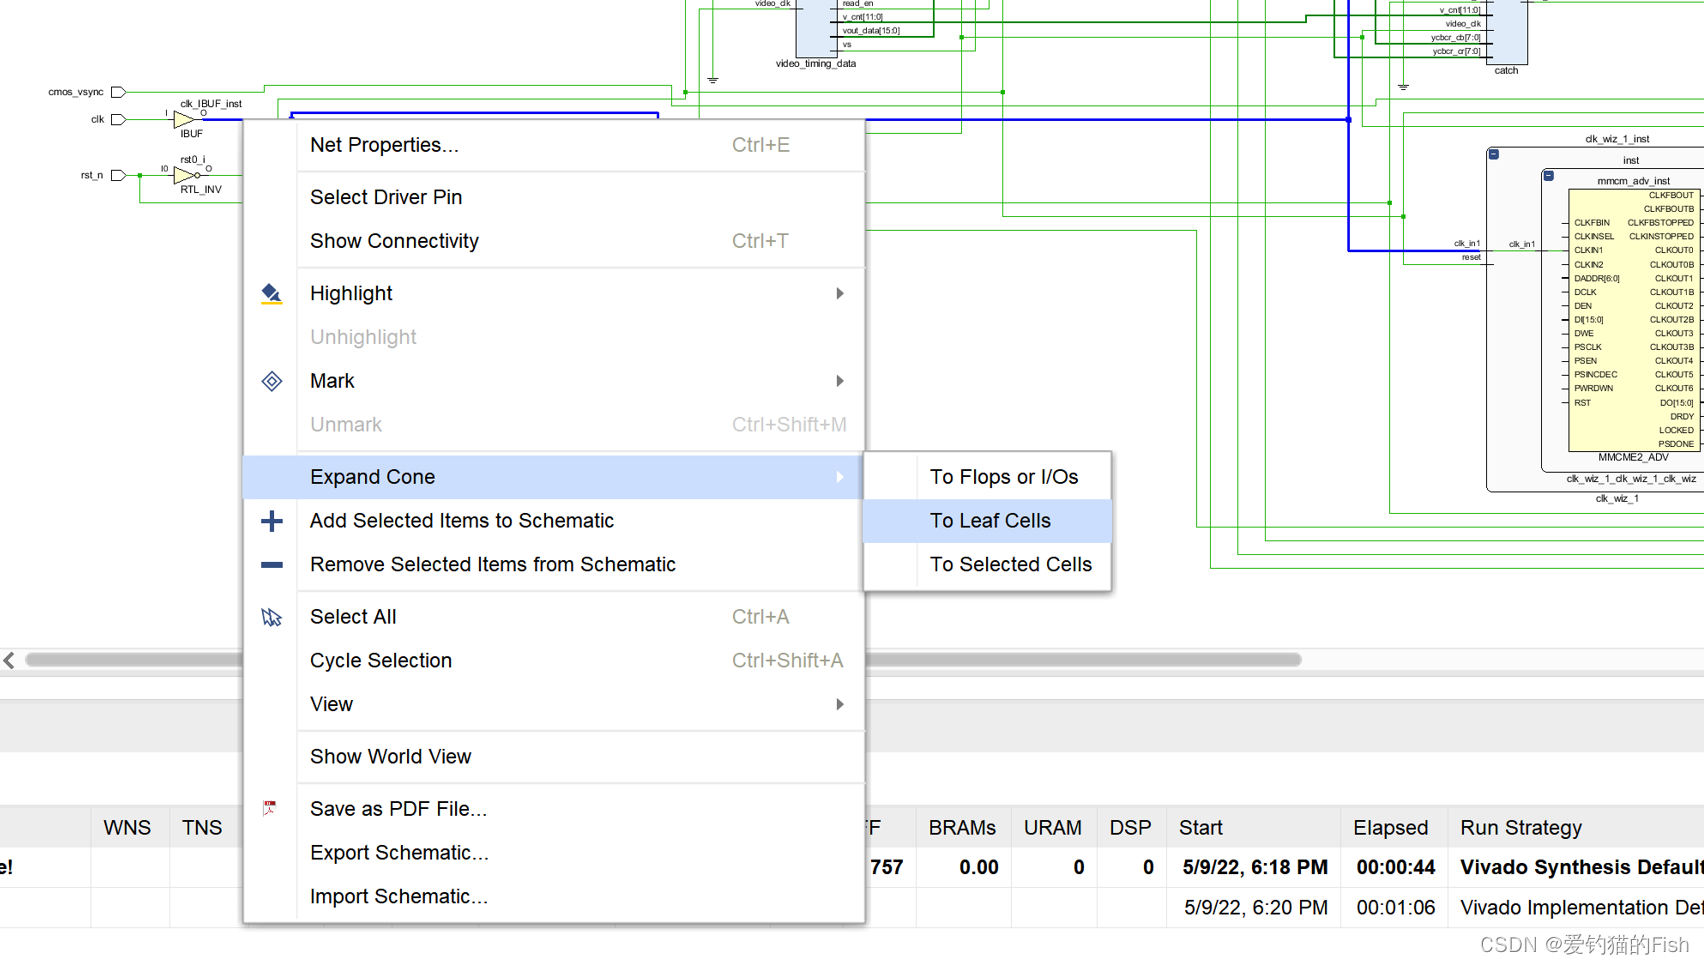This screenshot has width=1704, height=964.
Task: Click the Highlight paint bucket icon
Action: [271, 293]
